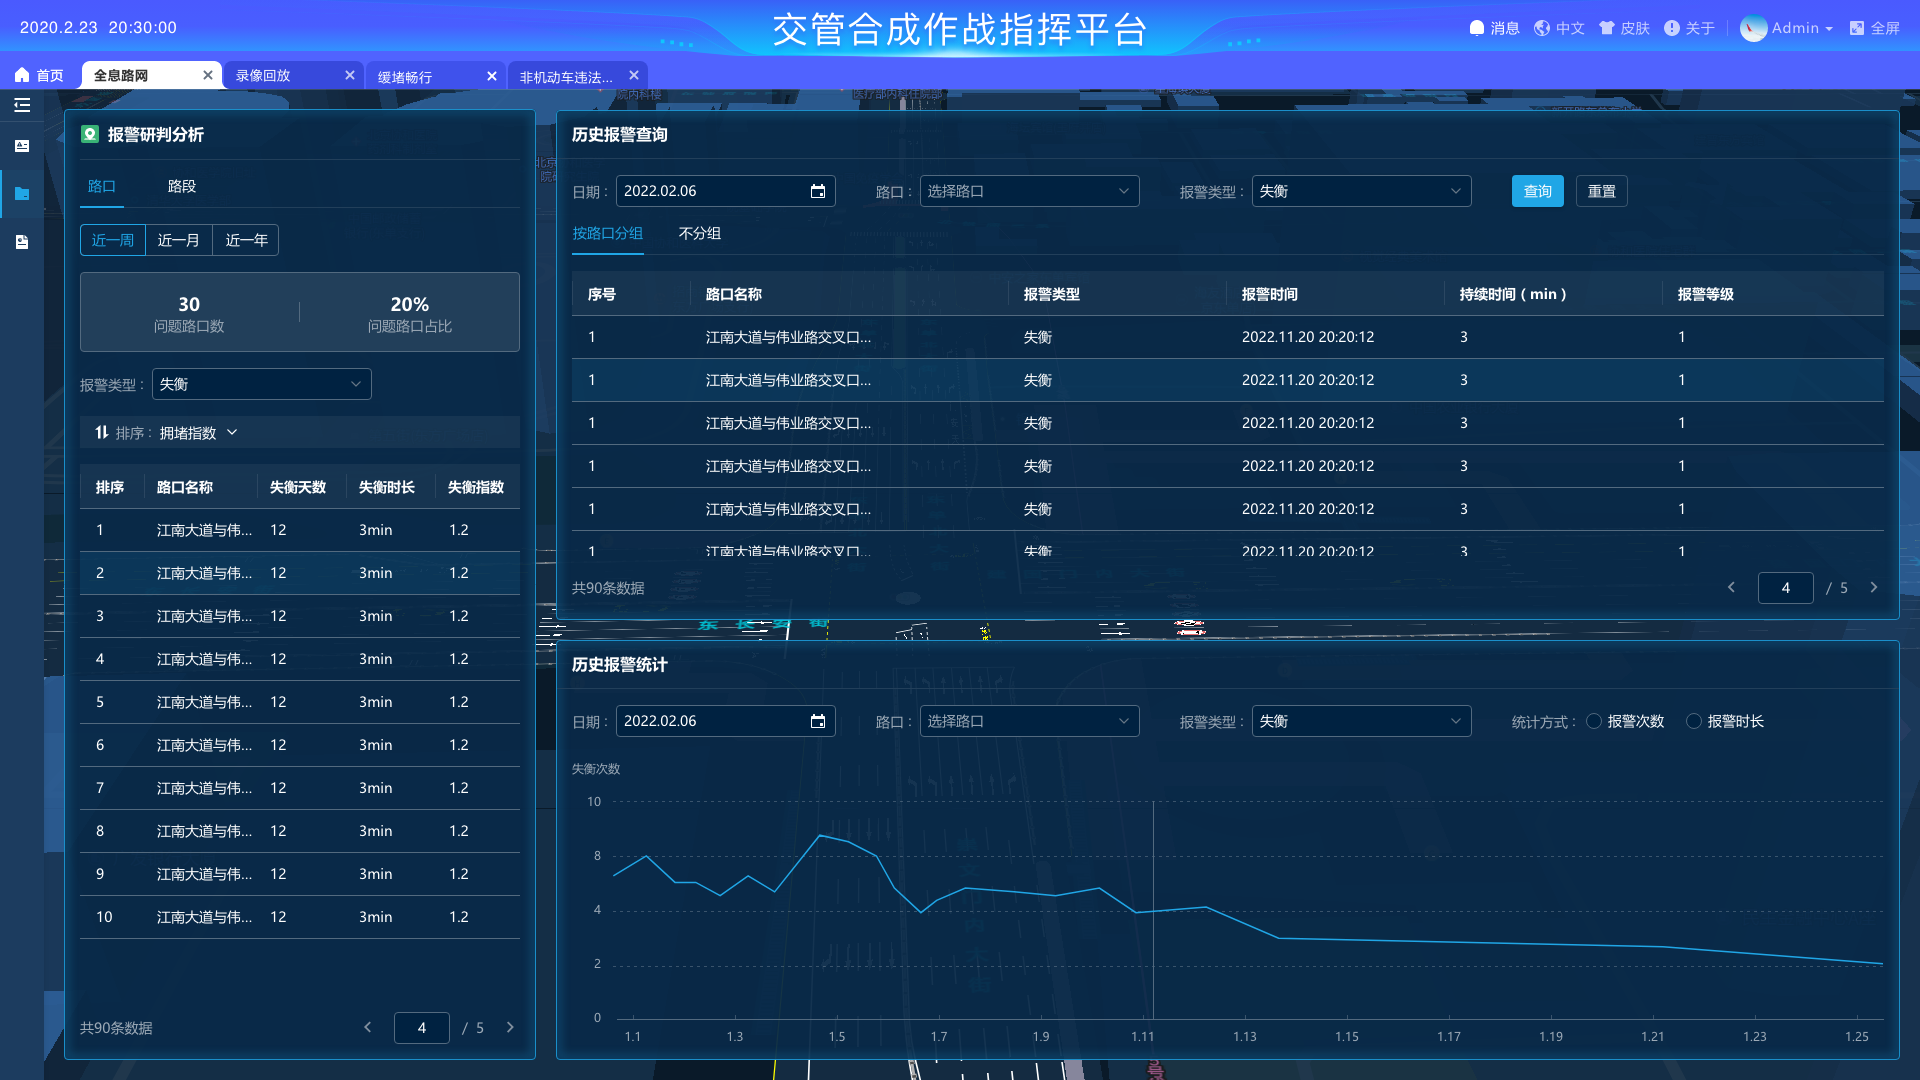This screenshot has width=1920, height=1080.
Task: Close the 录像回放 tab
Action: [x=350, y=75]
